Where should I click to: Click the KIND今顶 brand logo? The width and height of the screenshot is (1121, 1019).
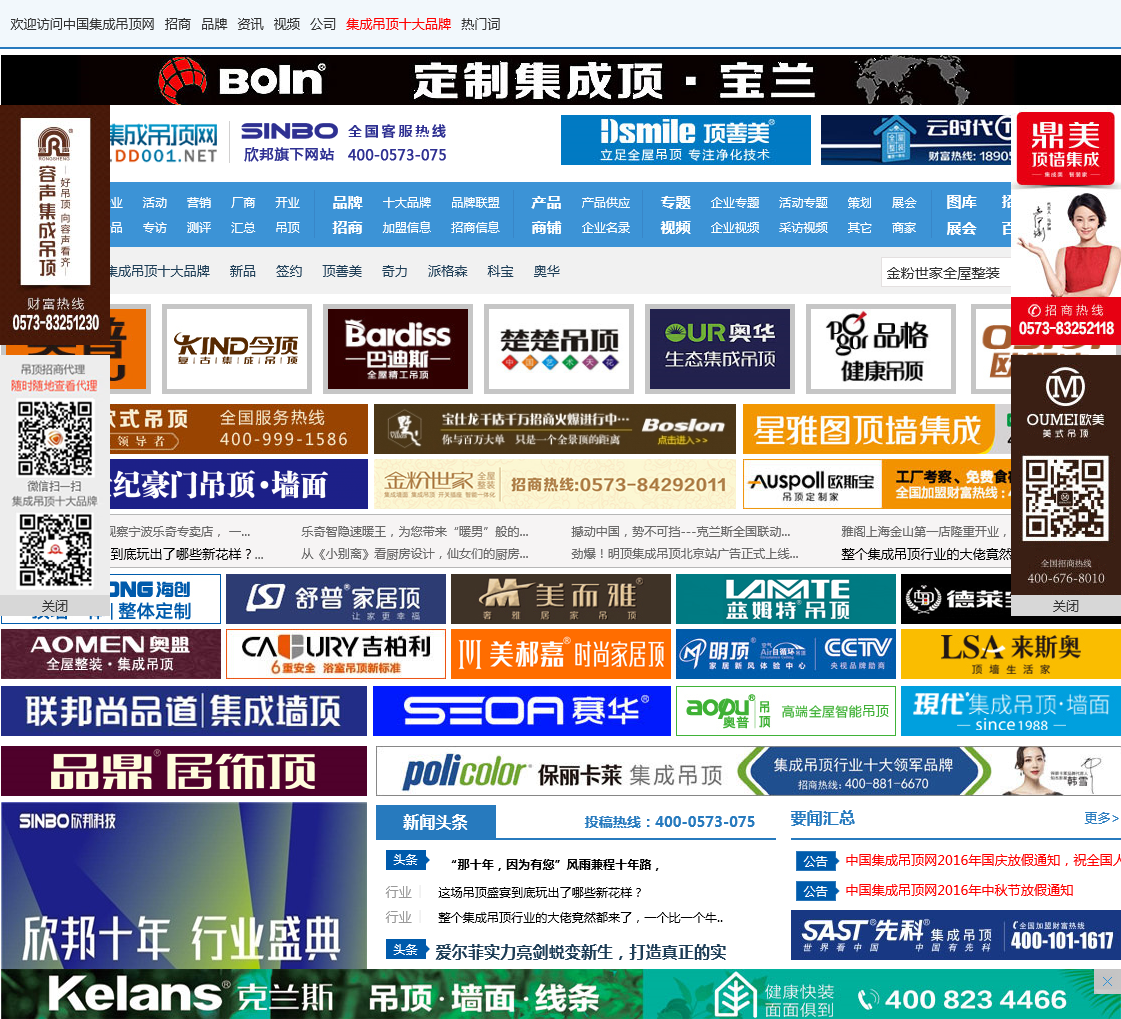click(237, 349)
